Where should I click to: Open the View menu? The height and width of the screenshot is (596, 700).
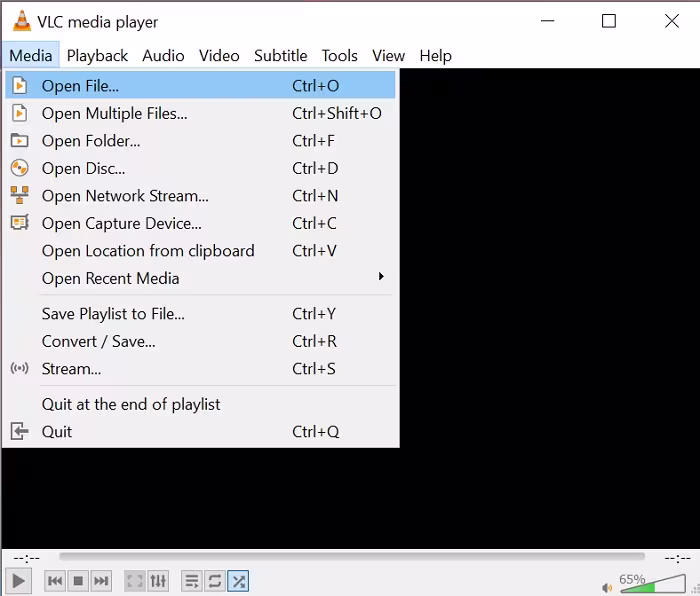click(388, 55)
